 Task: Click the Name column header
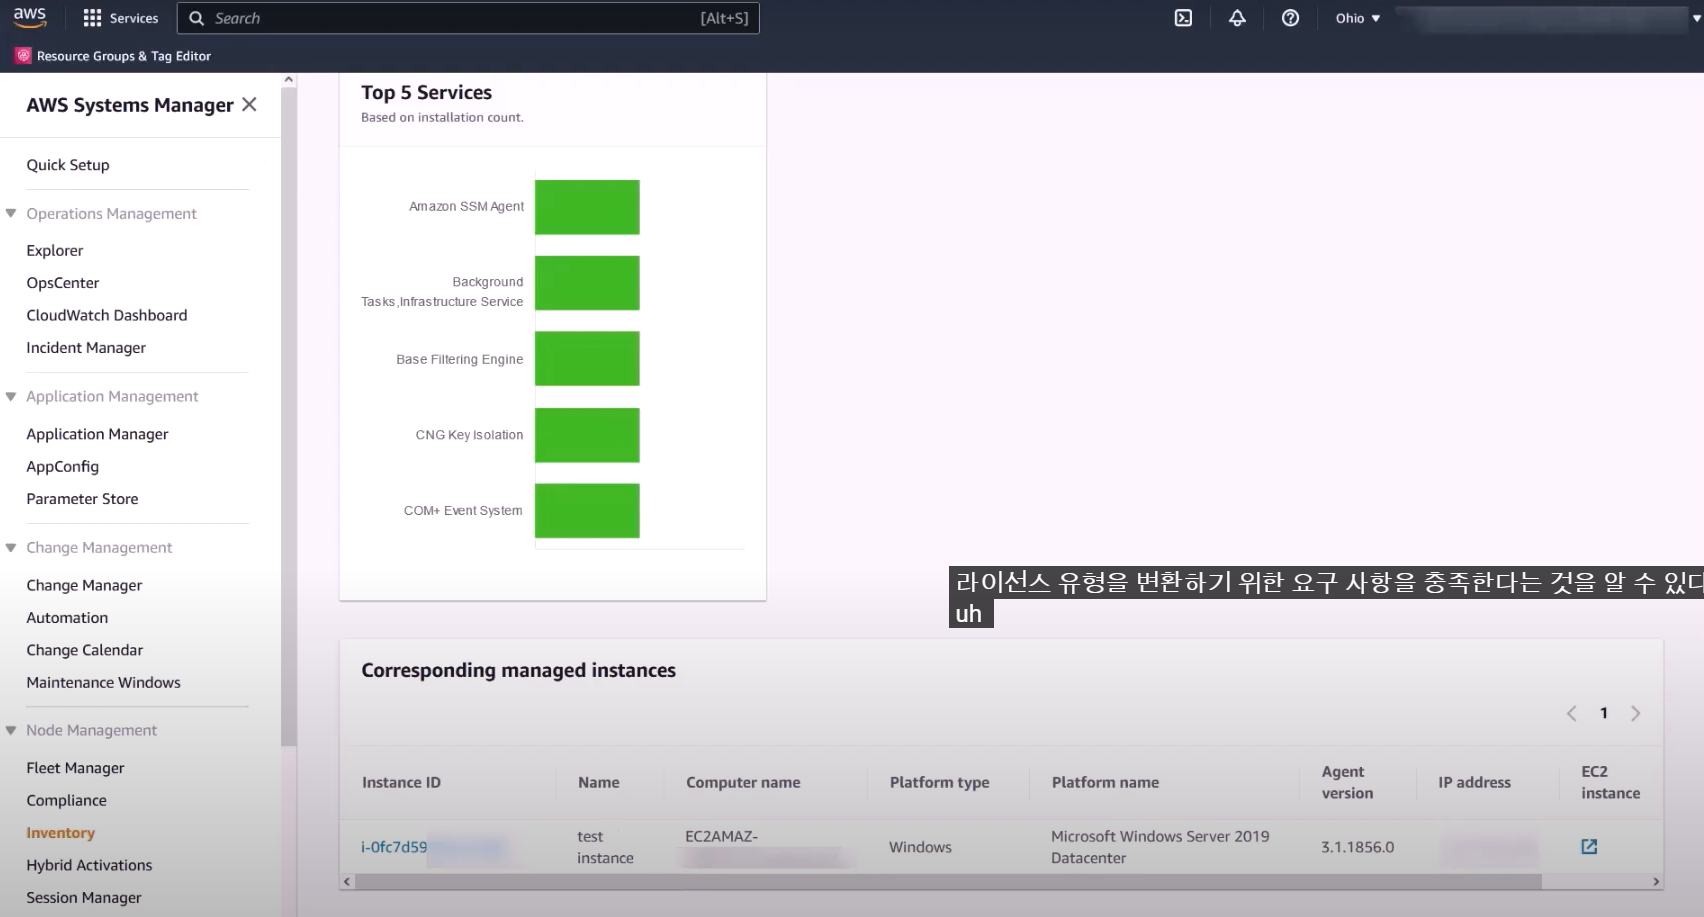pos(599,783)
